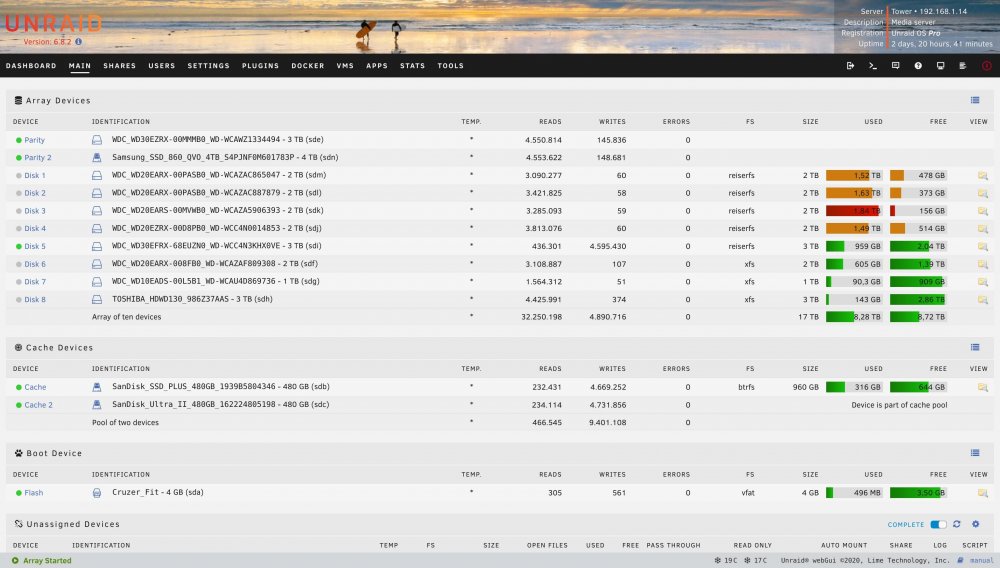Browse Disk 8 with its folder view icon

[x=982, y=300]
